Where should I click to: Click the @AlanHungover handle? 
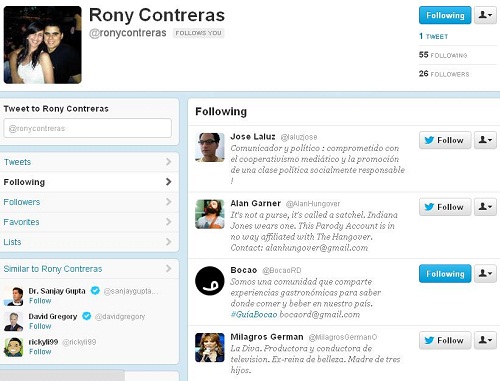tap(313, 204)
